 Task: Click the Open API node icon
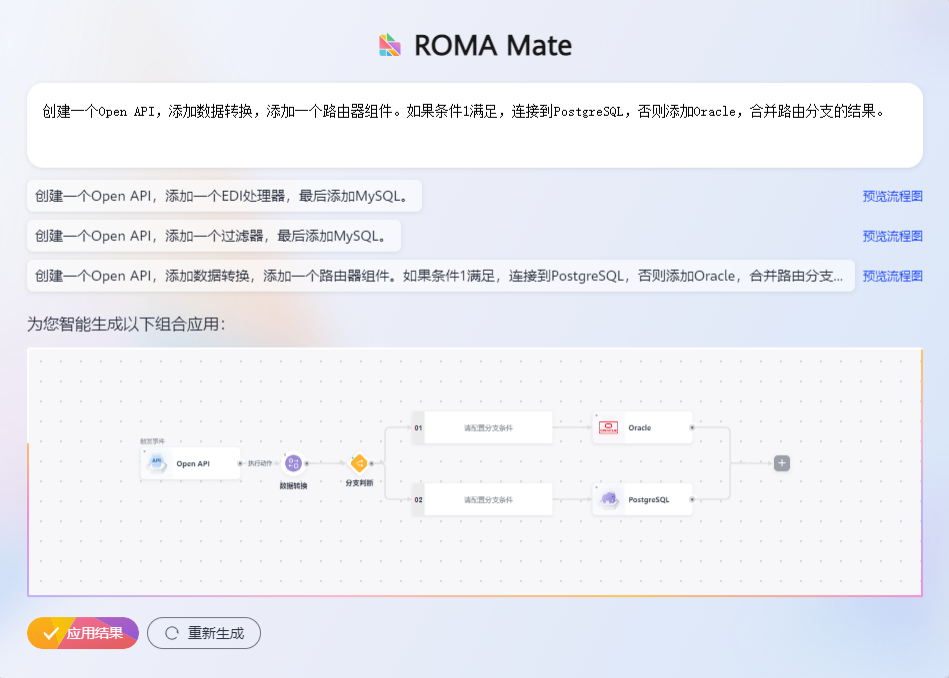point(157,463)
